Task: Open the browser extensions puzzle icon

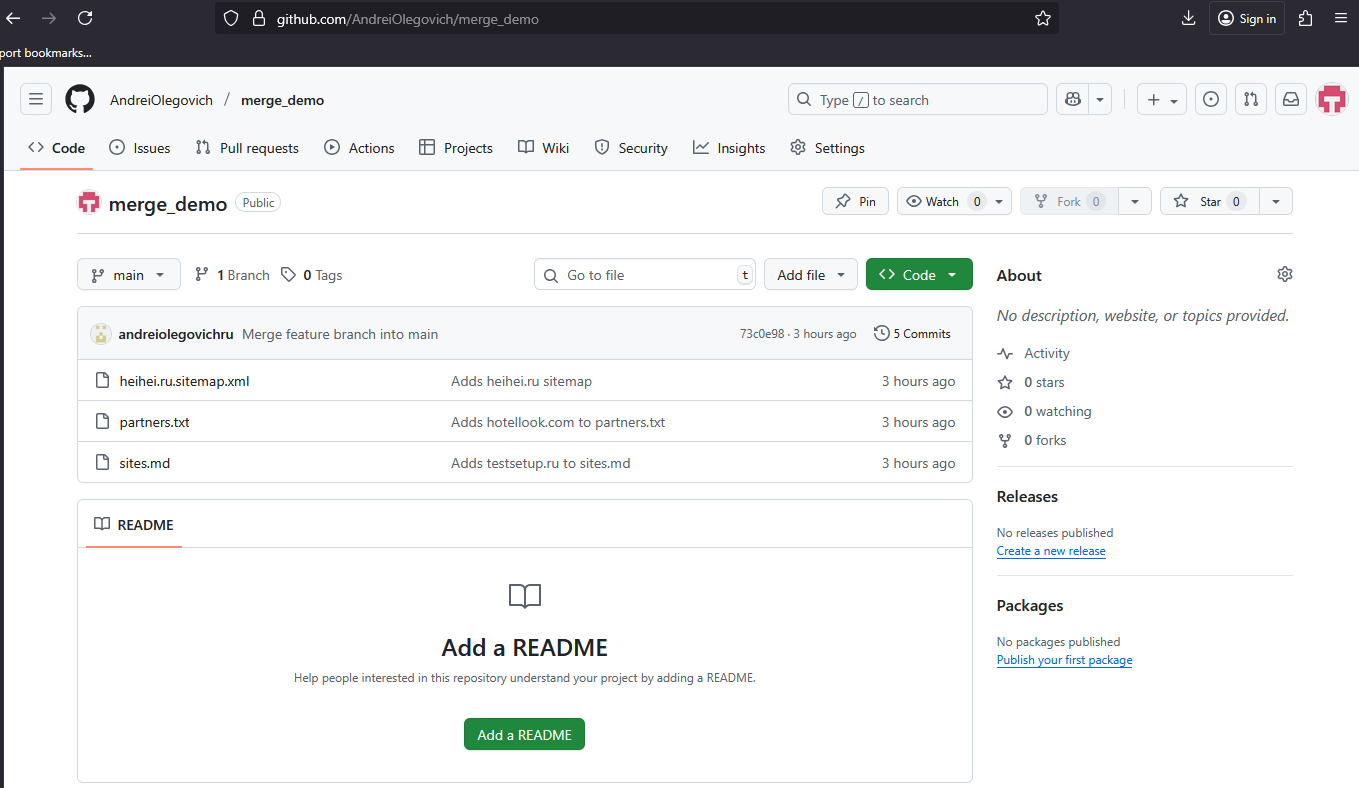Action: click(1305, 18)
